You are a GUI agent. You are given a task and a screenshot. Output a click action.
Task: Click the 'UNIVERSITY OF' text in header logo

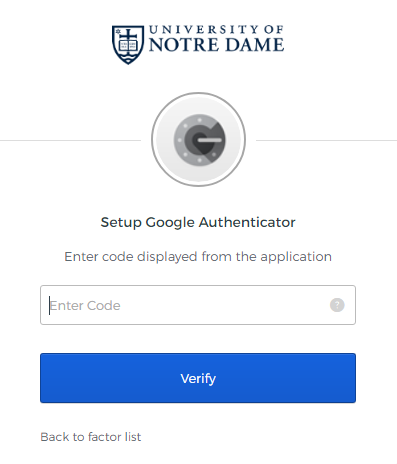pyautogui.click(x=216, y=30)
